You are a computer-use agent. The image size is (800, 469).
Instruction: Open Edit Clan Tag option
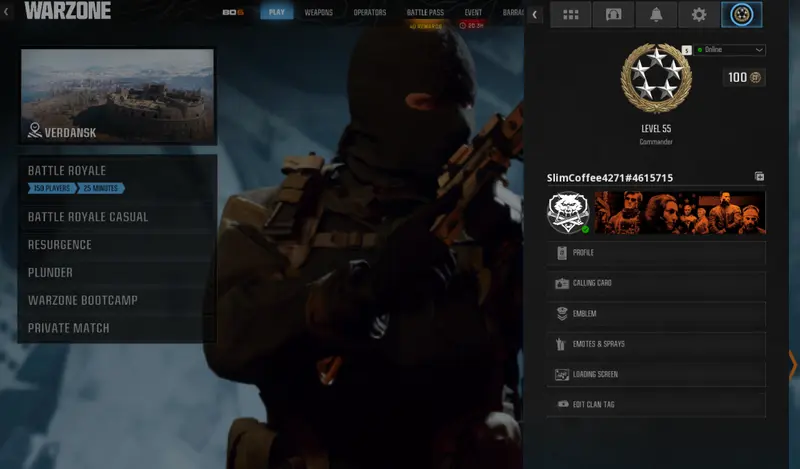[x=656, y=404]
